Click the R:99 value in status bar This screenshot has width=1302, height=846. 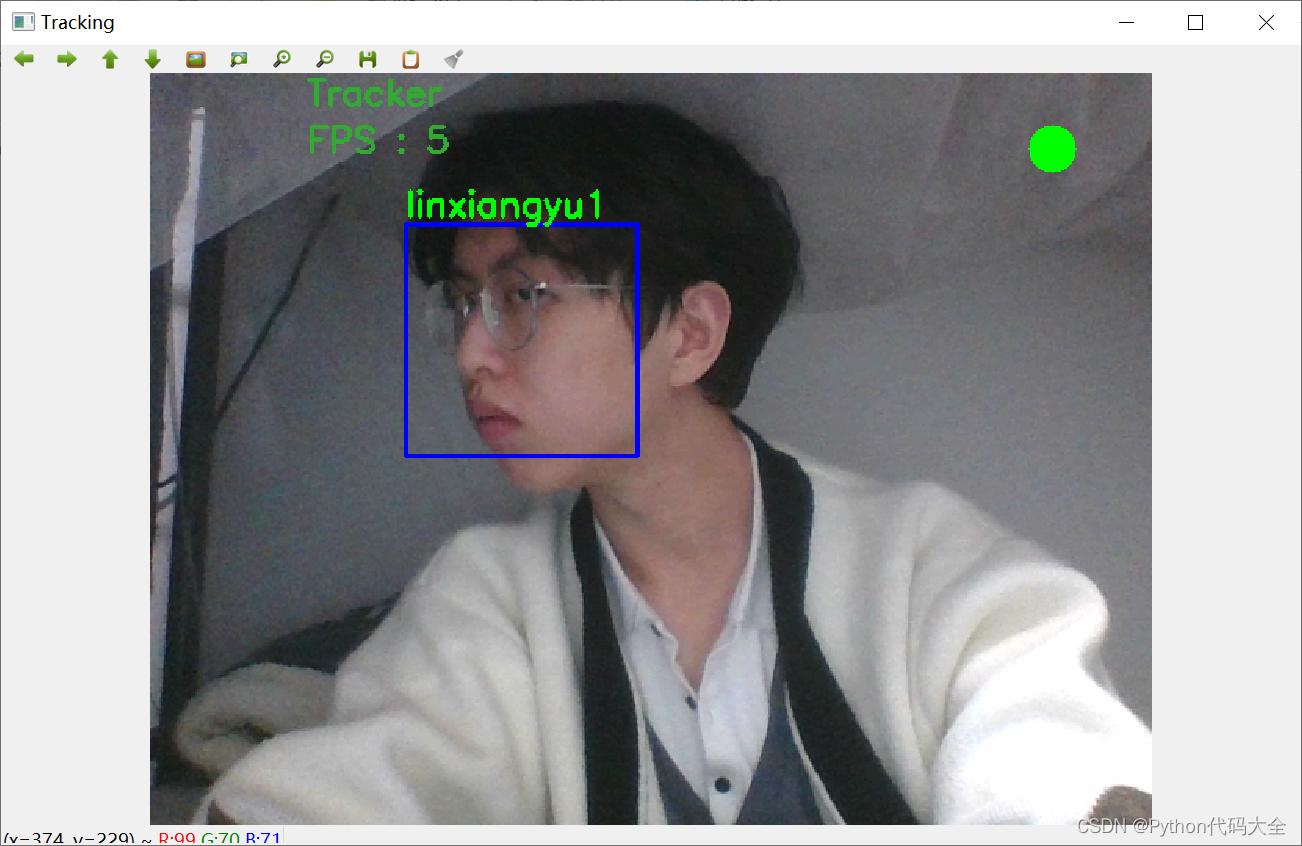point(177,838)
